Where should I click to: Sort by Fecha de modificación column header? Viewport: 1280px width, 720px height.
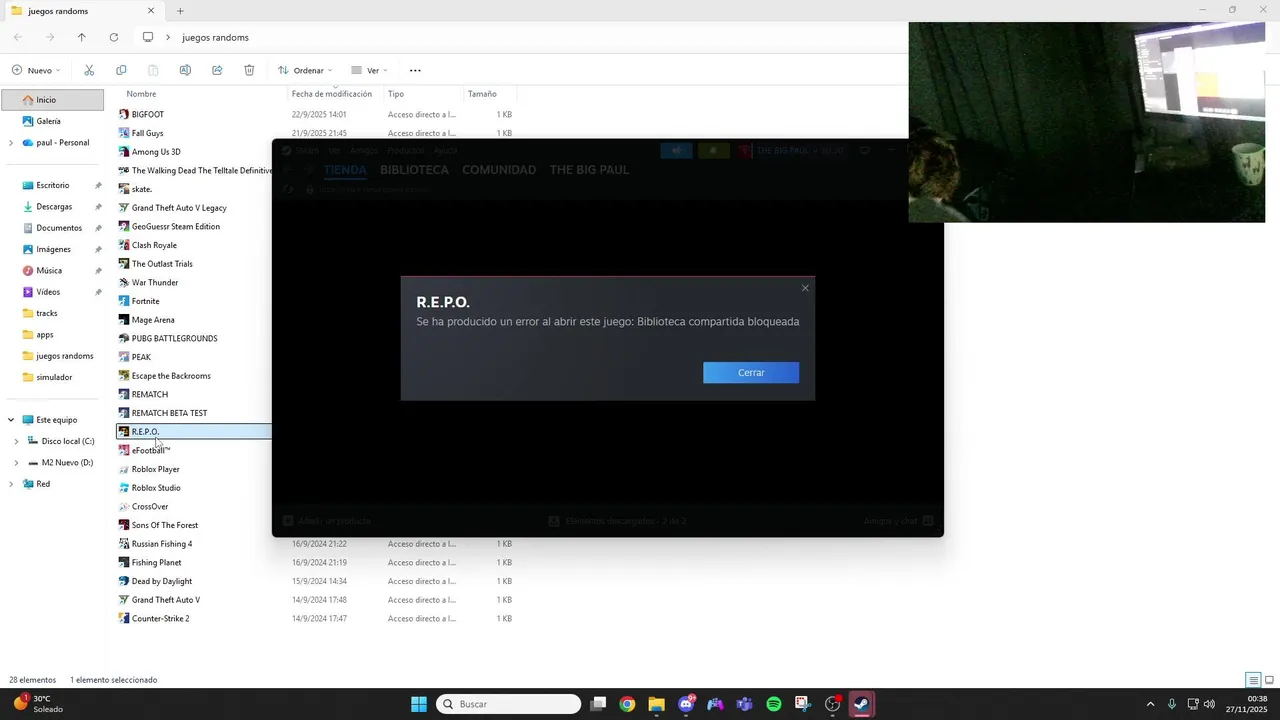click(334, 94)
